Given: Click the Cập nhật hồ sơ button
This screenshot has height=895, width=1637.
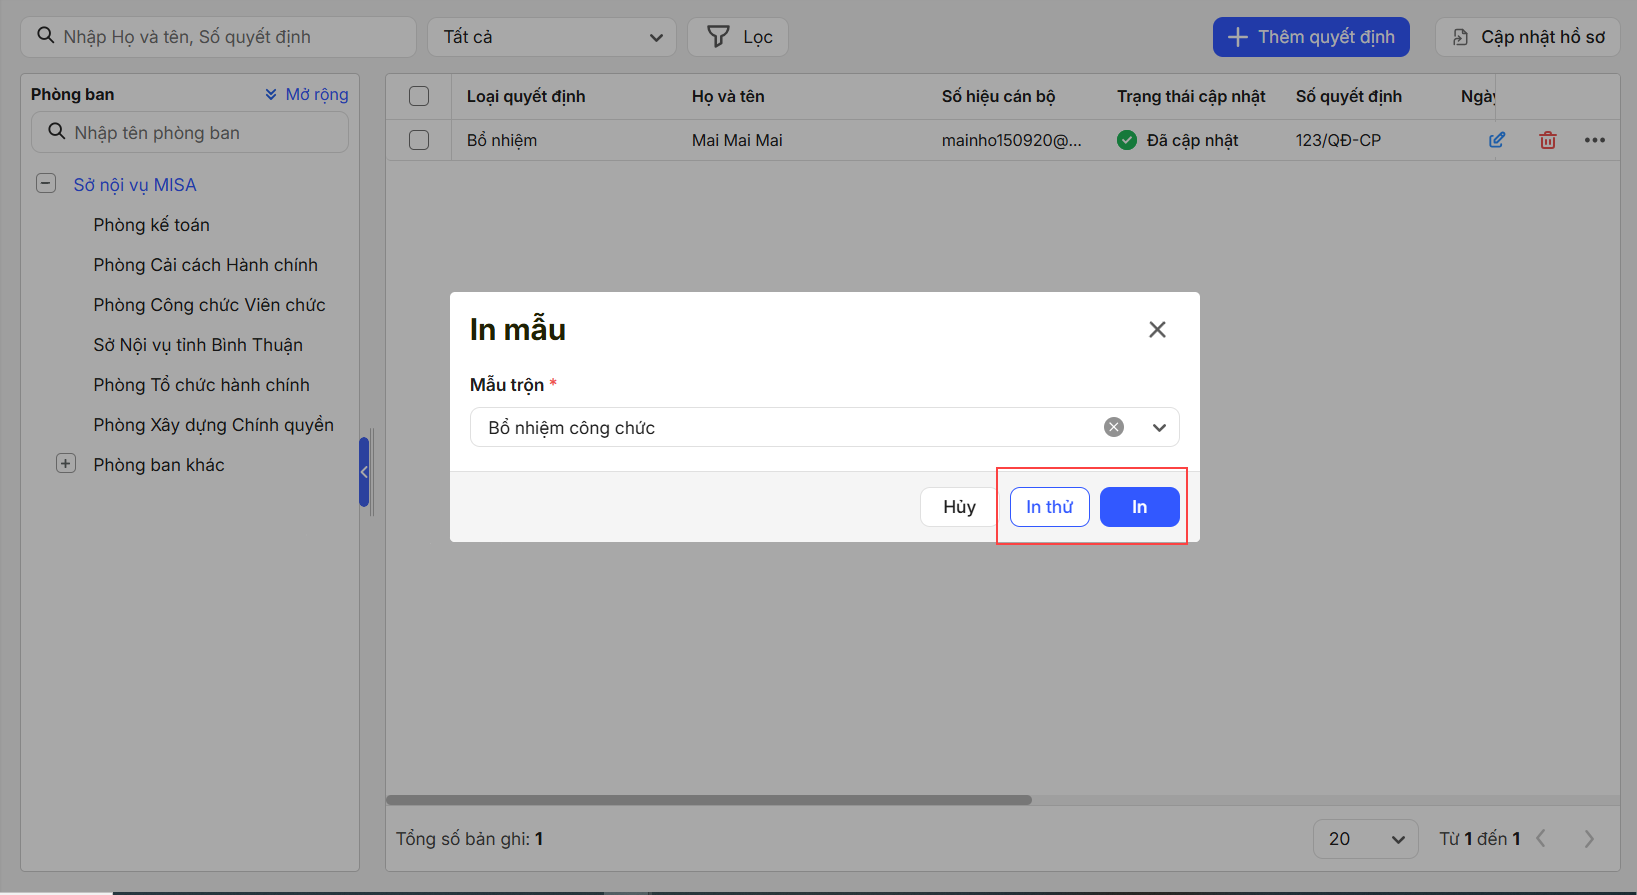Looking at the screenshot, I should click(x=1527, y=37).
